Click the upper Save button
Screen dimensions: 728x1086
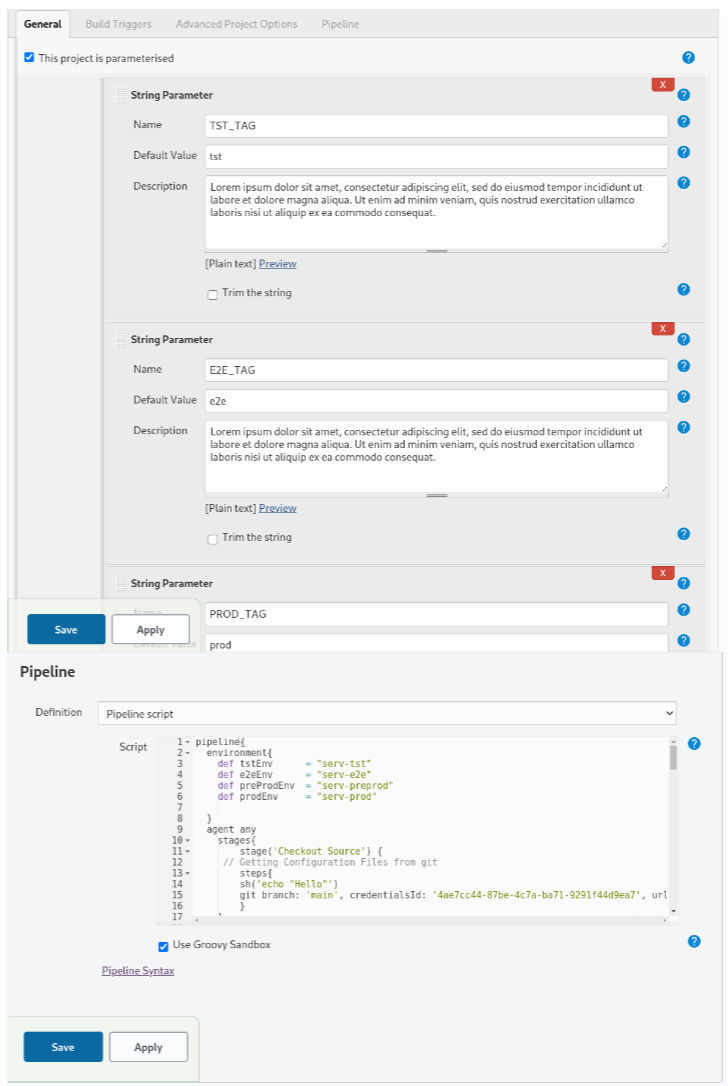click(66, 630)
